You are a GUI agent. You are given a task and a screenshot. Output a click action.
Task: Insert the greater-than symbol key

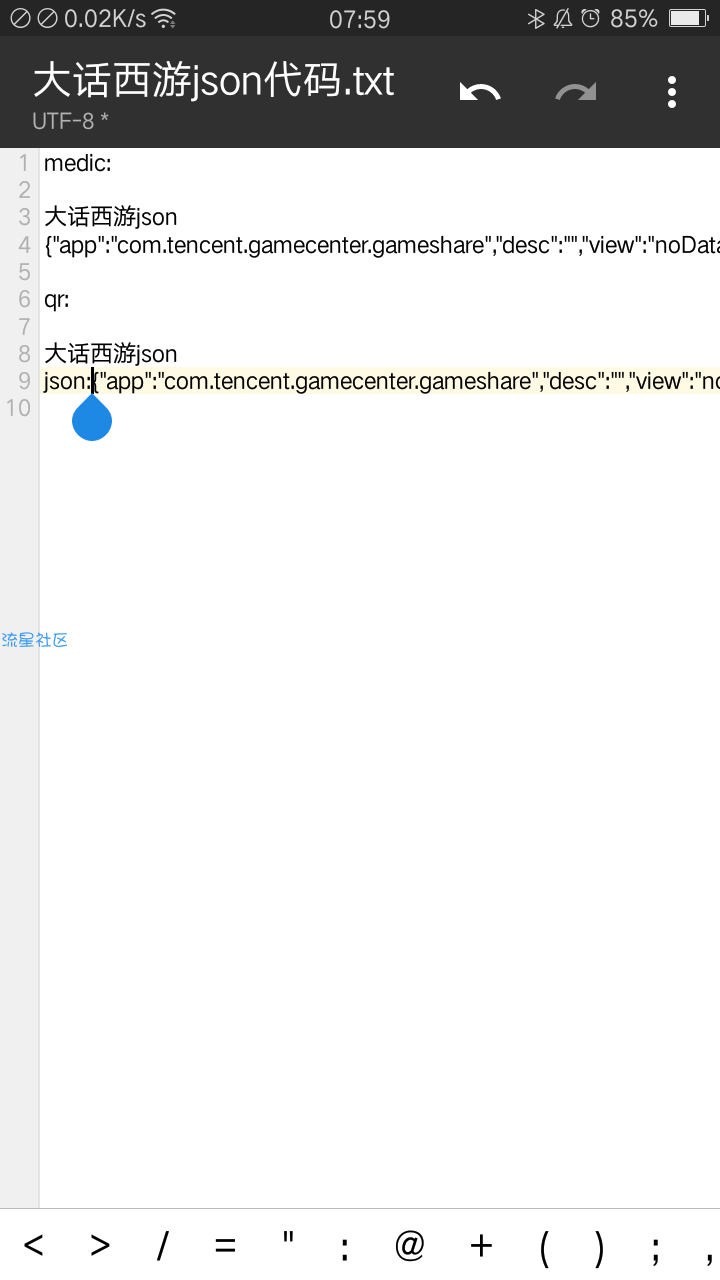[x=100, y=1245]
